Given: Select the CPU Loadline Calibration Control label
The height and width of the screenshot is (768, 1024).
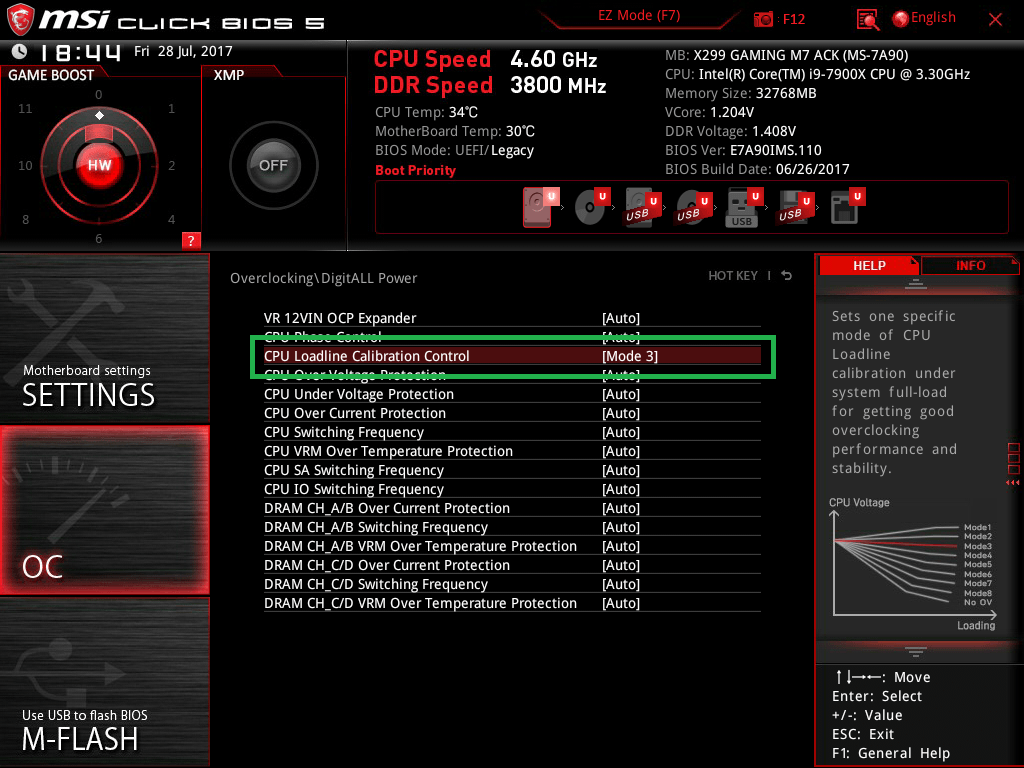Looking at the screenshot, I should tap(366, 356).
